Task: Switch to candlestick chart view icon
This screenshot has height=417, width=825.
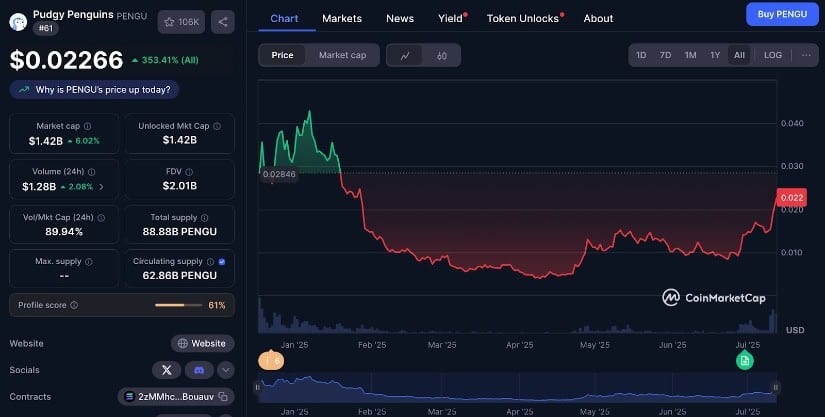Action: click(x=442, y=56)
